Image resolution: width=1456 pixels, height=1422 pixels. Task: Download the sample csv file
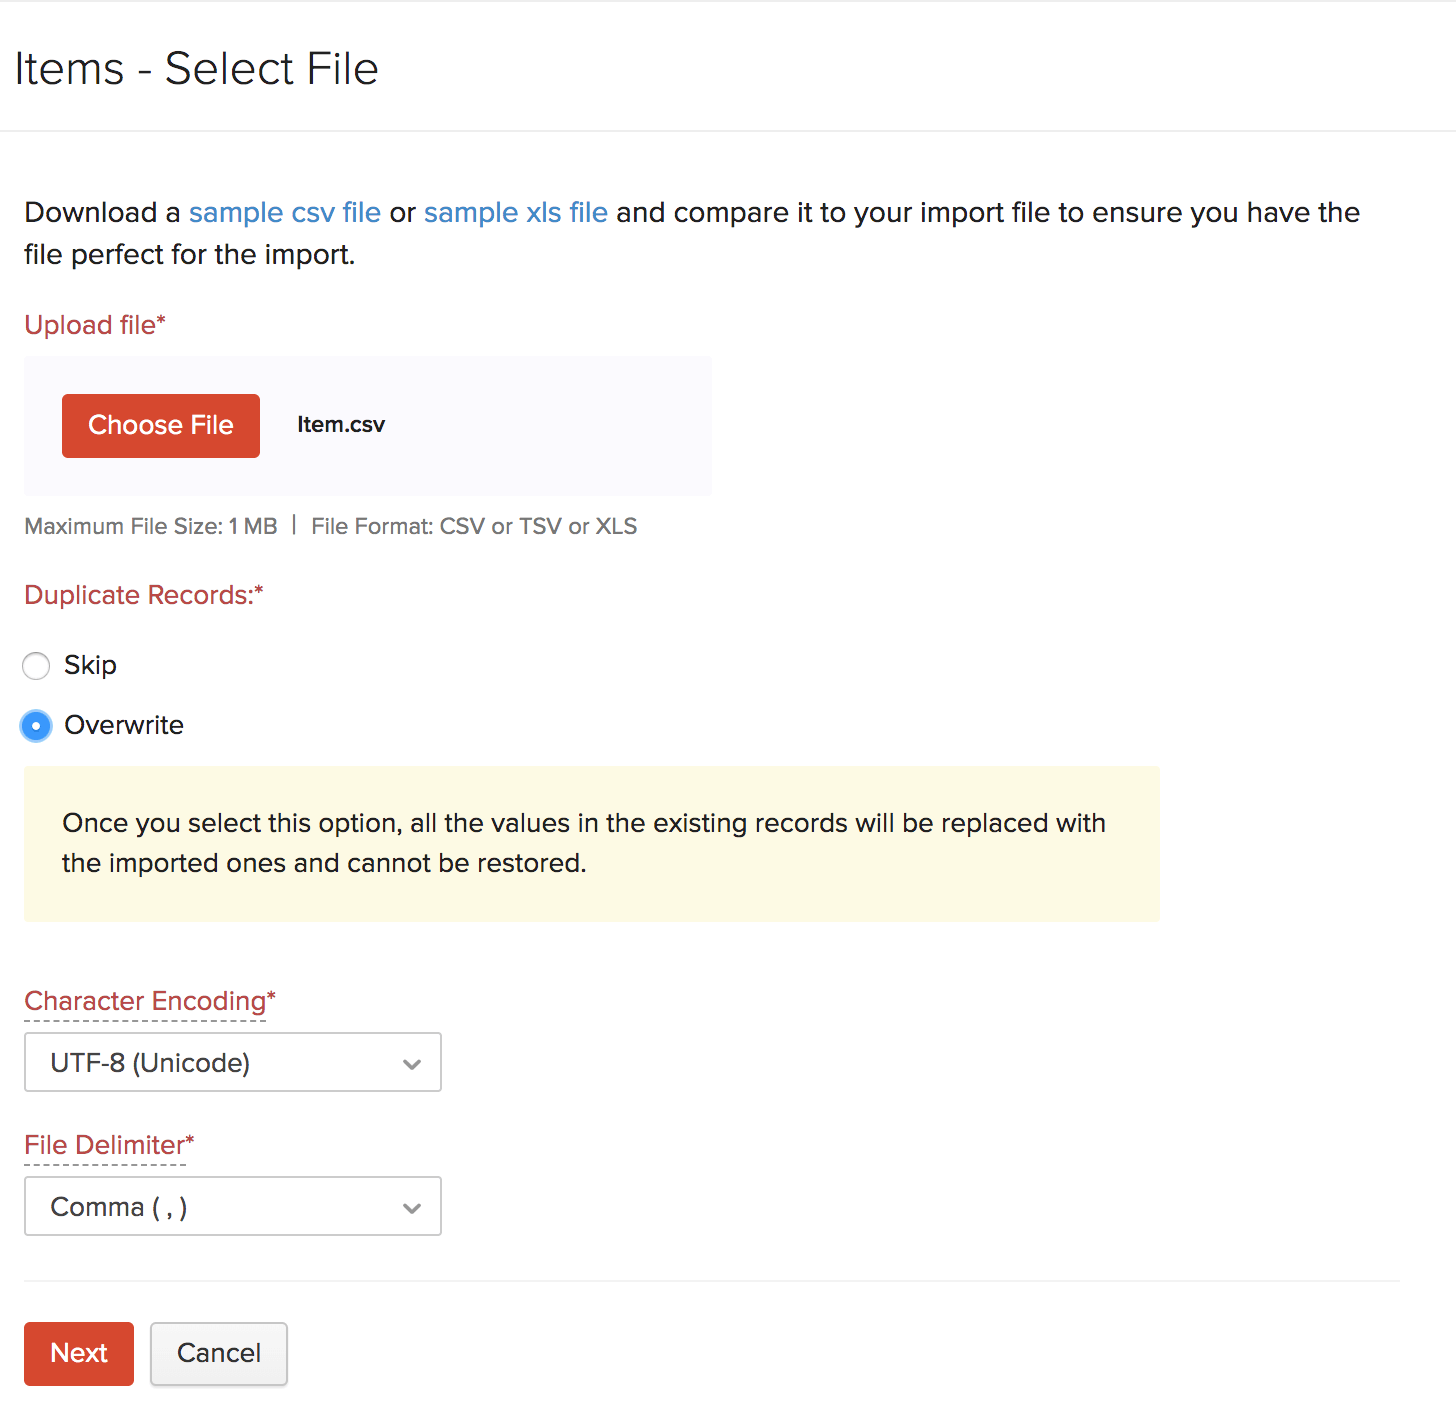(x=283, y=212)
